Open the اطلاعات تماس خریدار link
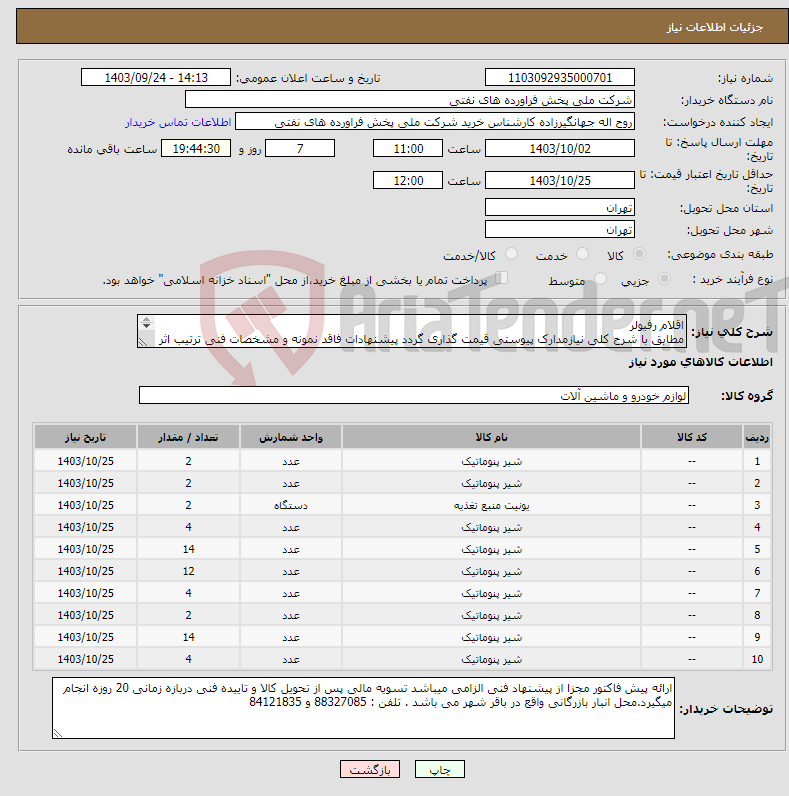 178,122
